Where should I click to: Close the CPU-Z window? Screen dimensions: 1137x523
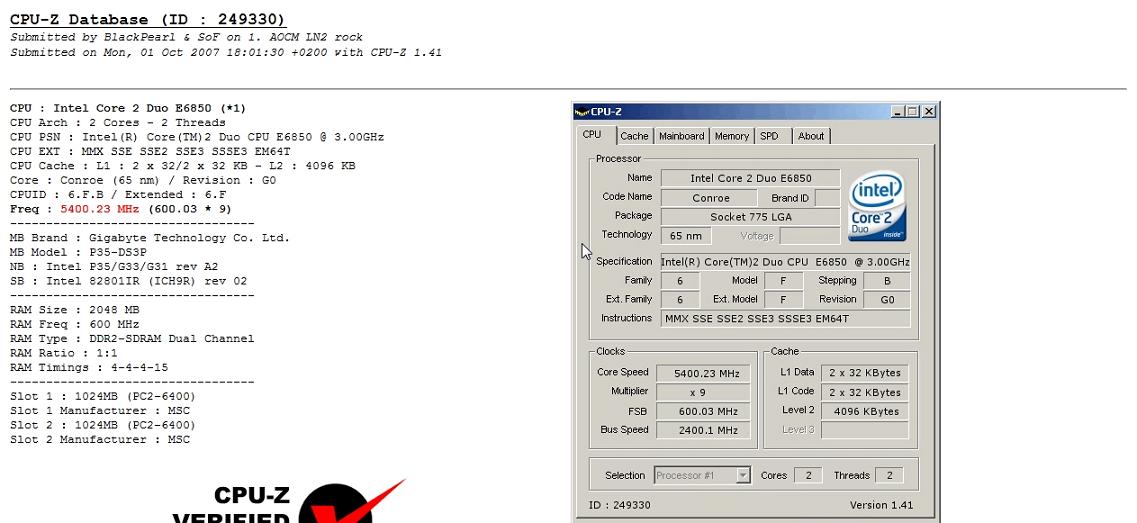929,112
